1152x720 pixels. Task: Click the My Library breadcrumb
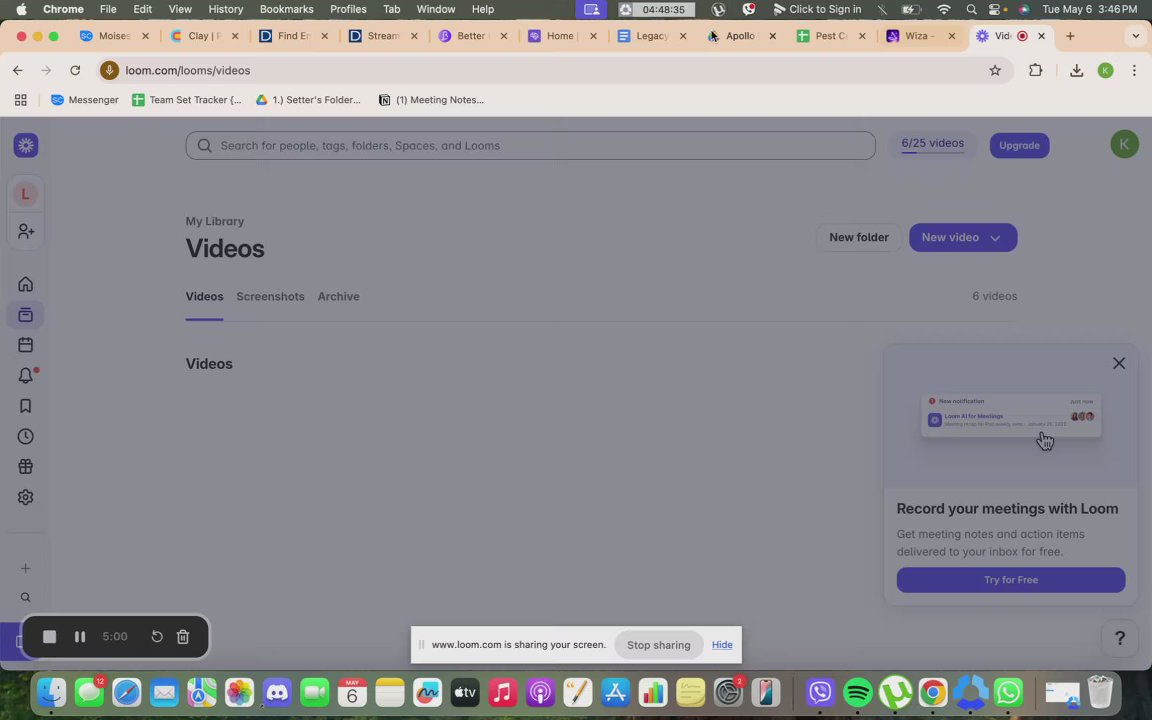pos(215,221)
